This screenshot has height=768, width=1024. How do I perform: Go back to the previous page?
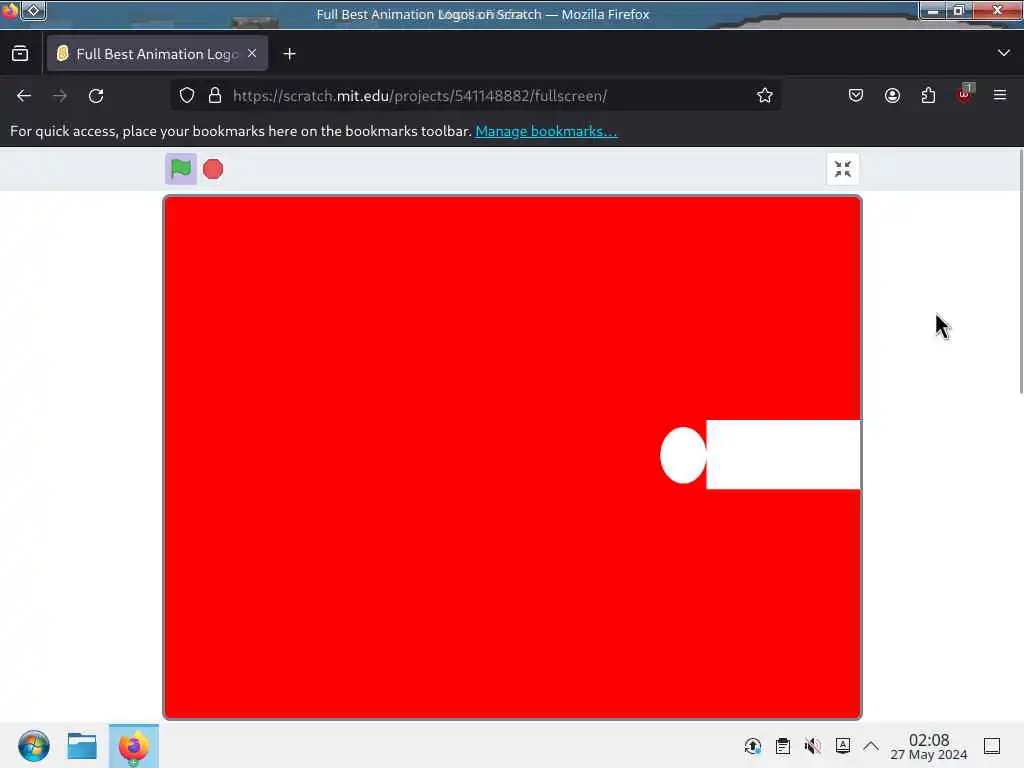[24, 96]
